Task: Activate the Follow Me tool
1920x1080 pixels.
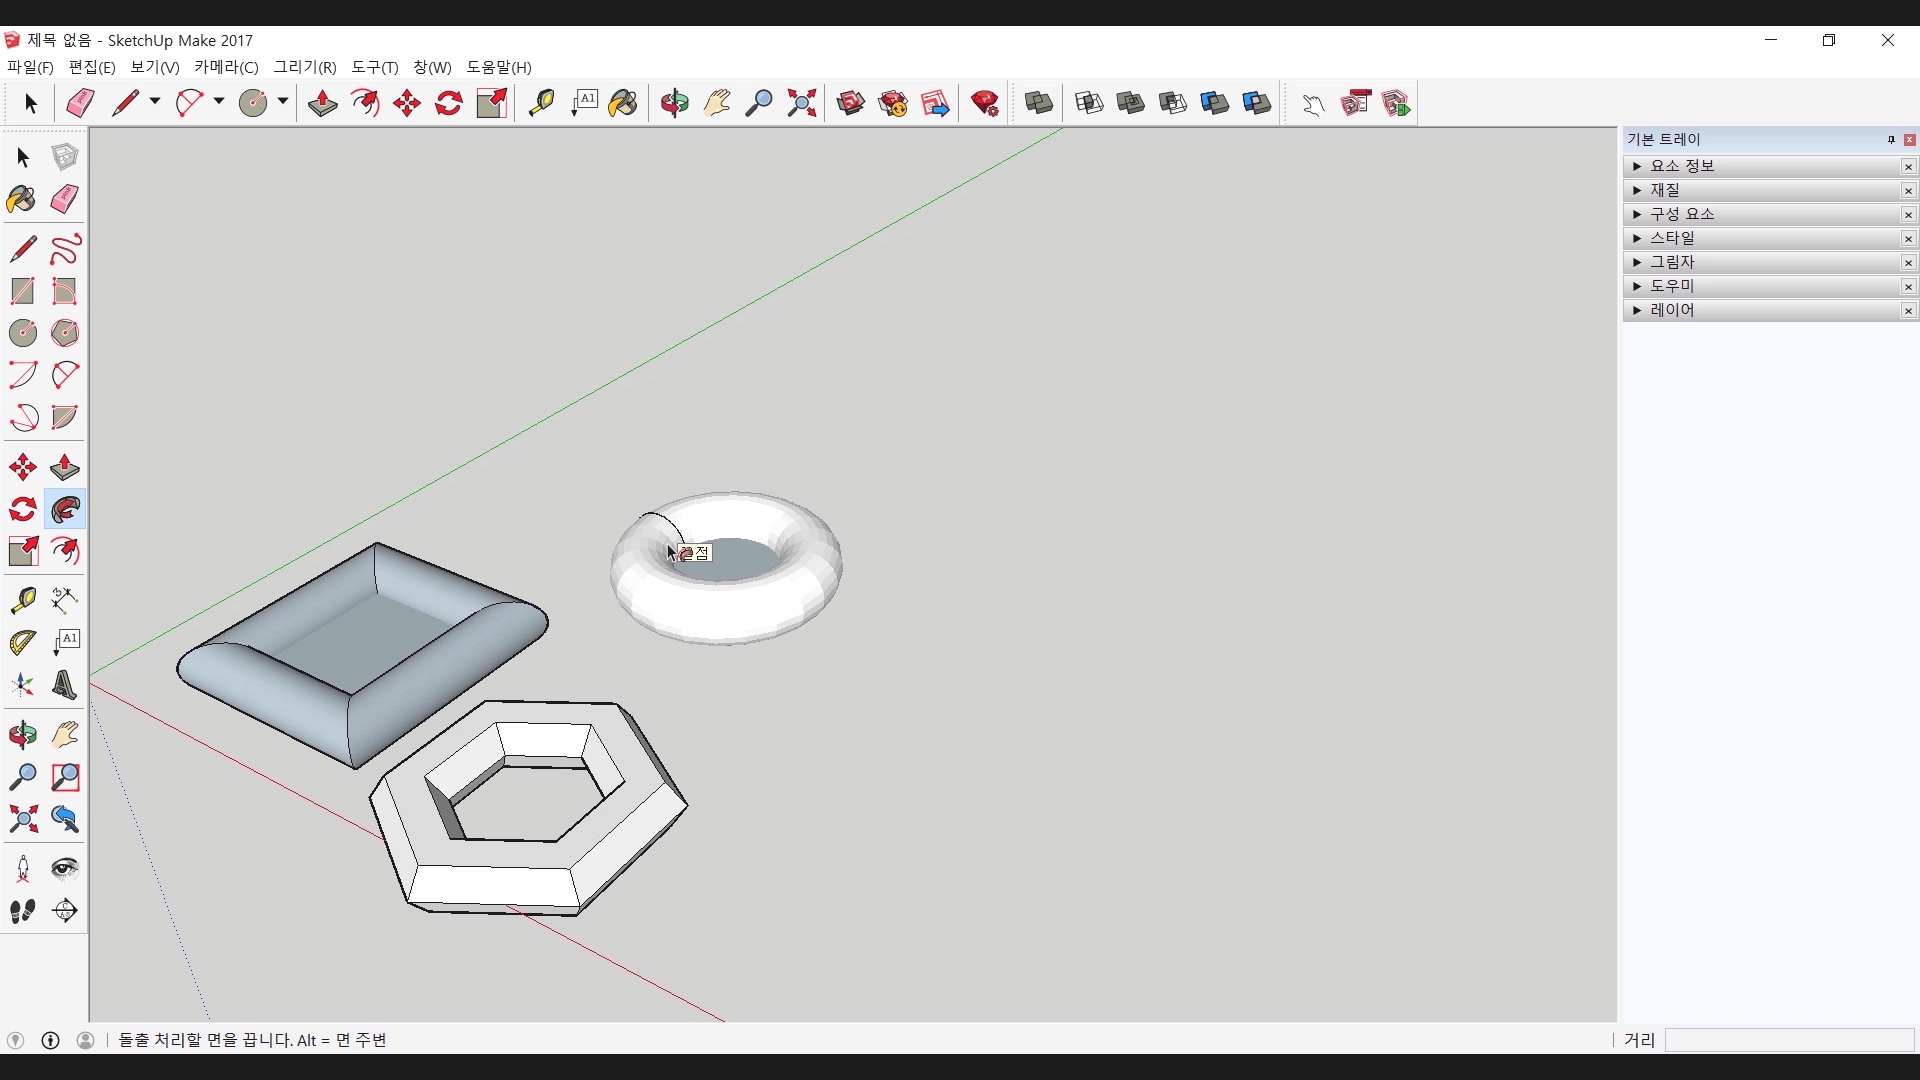Action: click(65, 510)
